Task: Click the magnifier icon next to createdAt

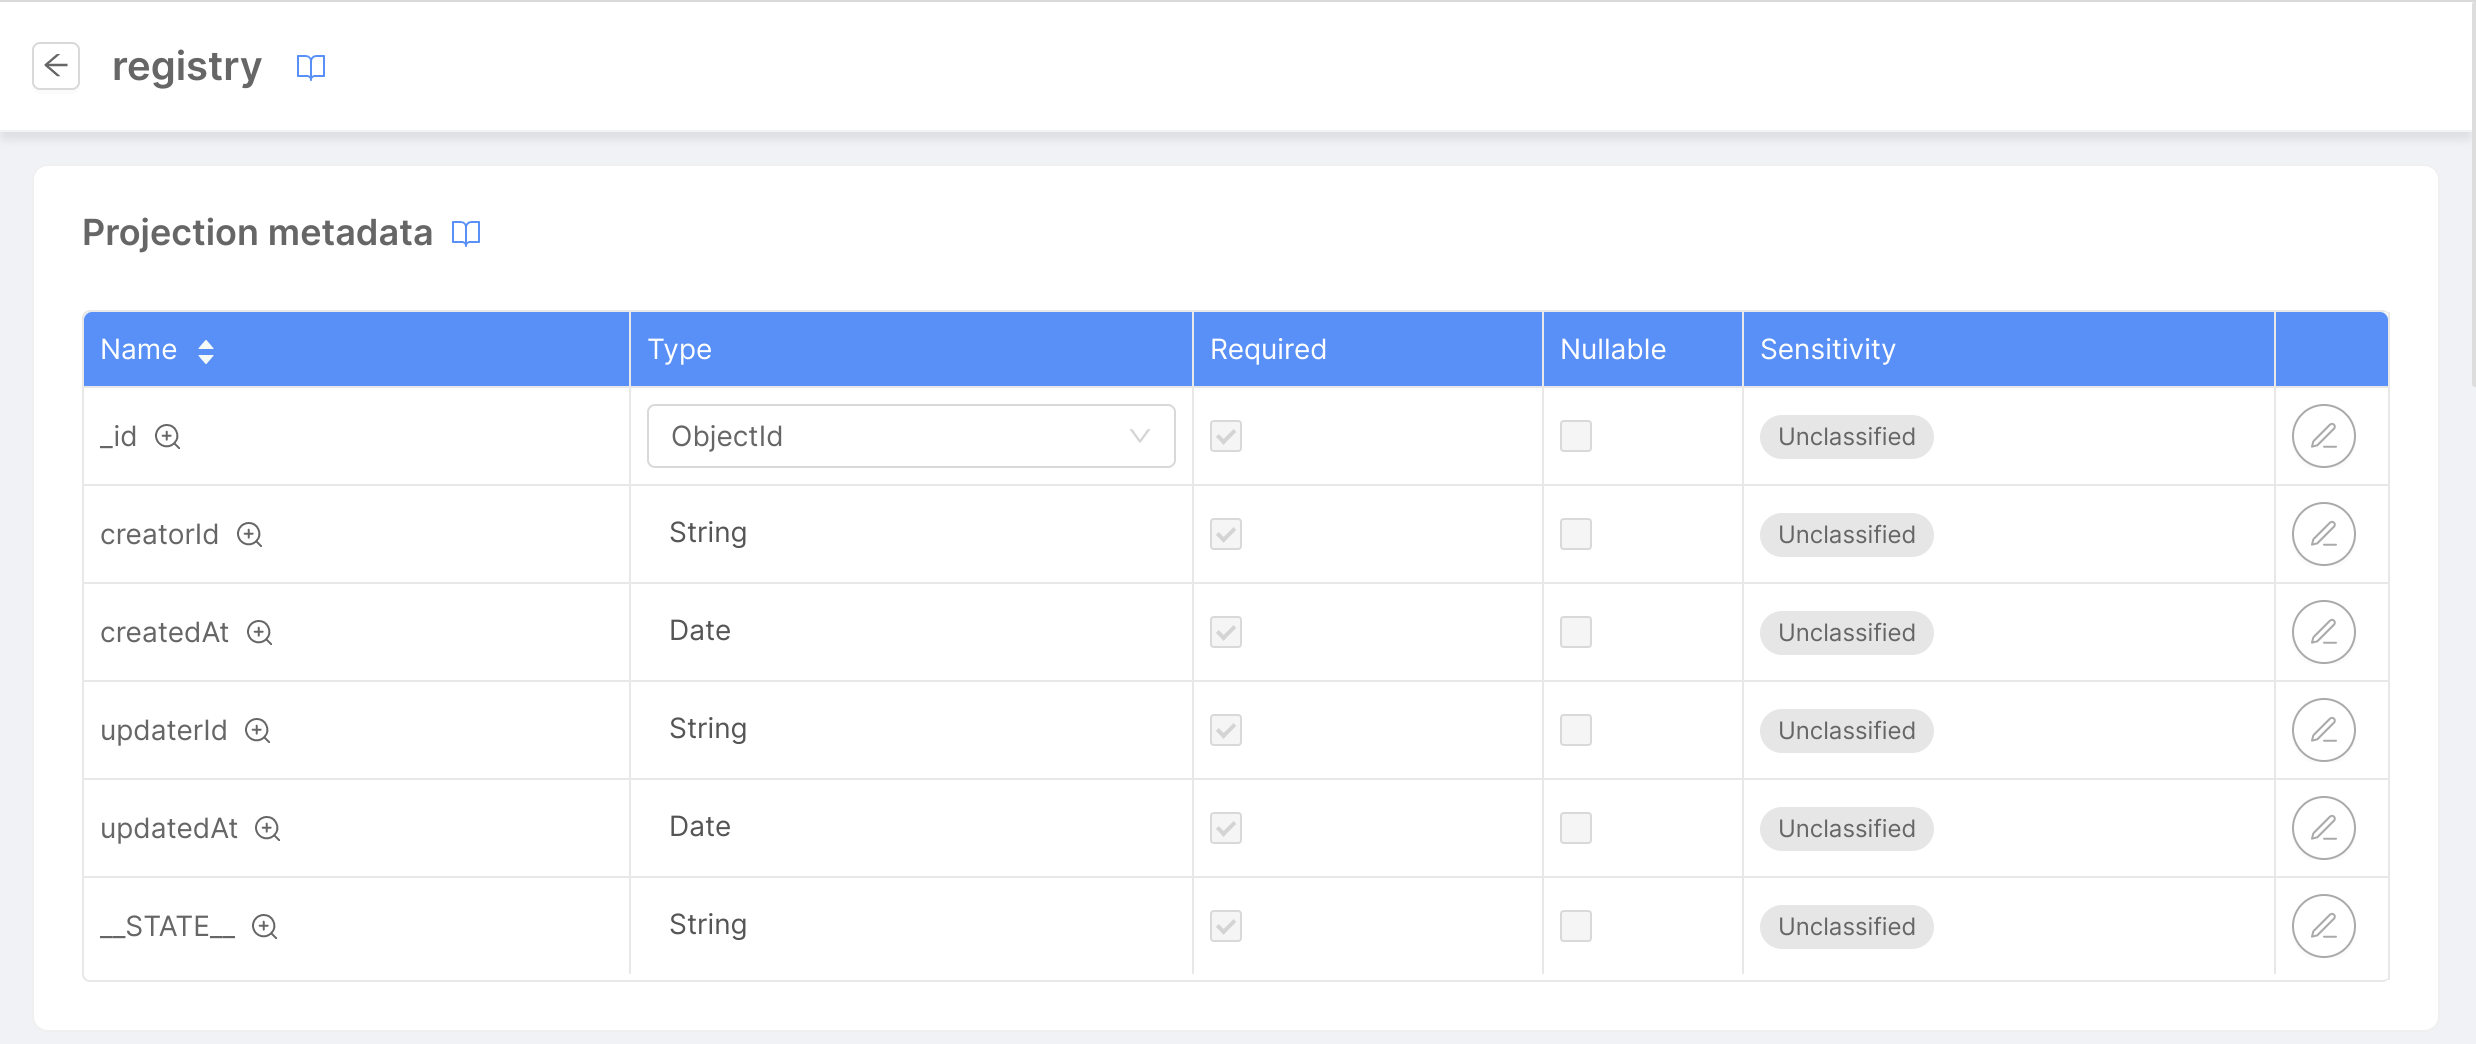Action: (x=260, y=633)
